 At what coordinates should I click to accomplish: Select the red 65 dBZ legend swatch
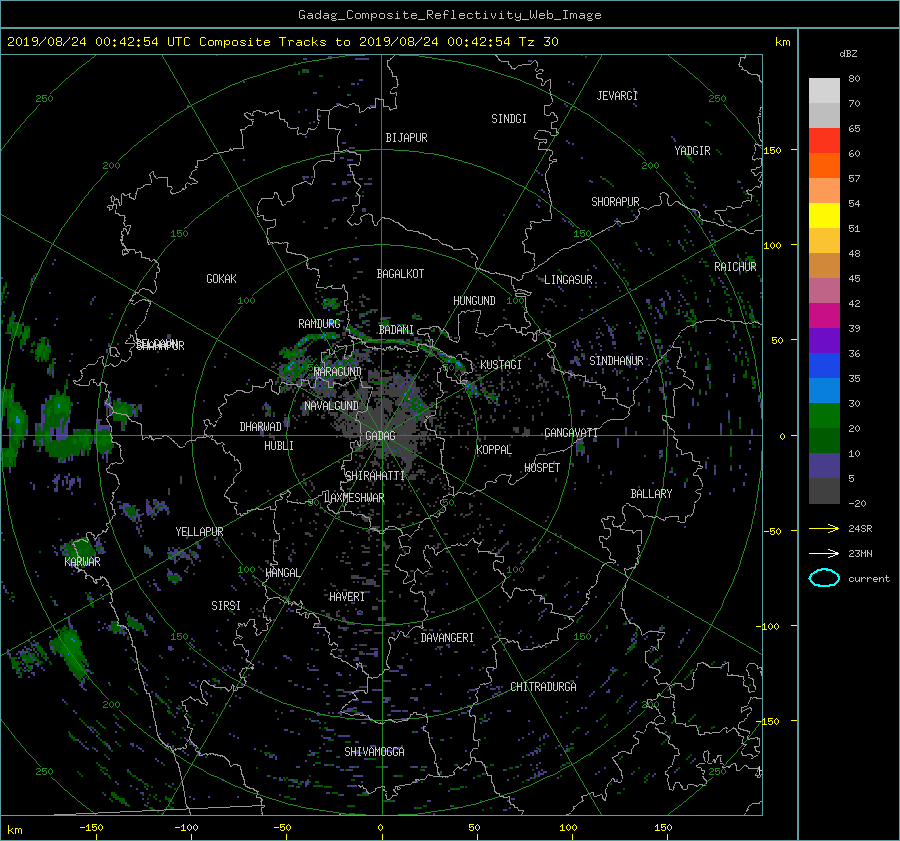tap(824, 141)
